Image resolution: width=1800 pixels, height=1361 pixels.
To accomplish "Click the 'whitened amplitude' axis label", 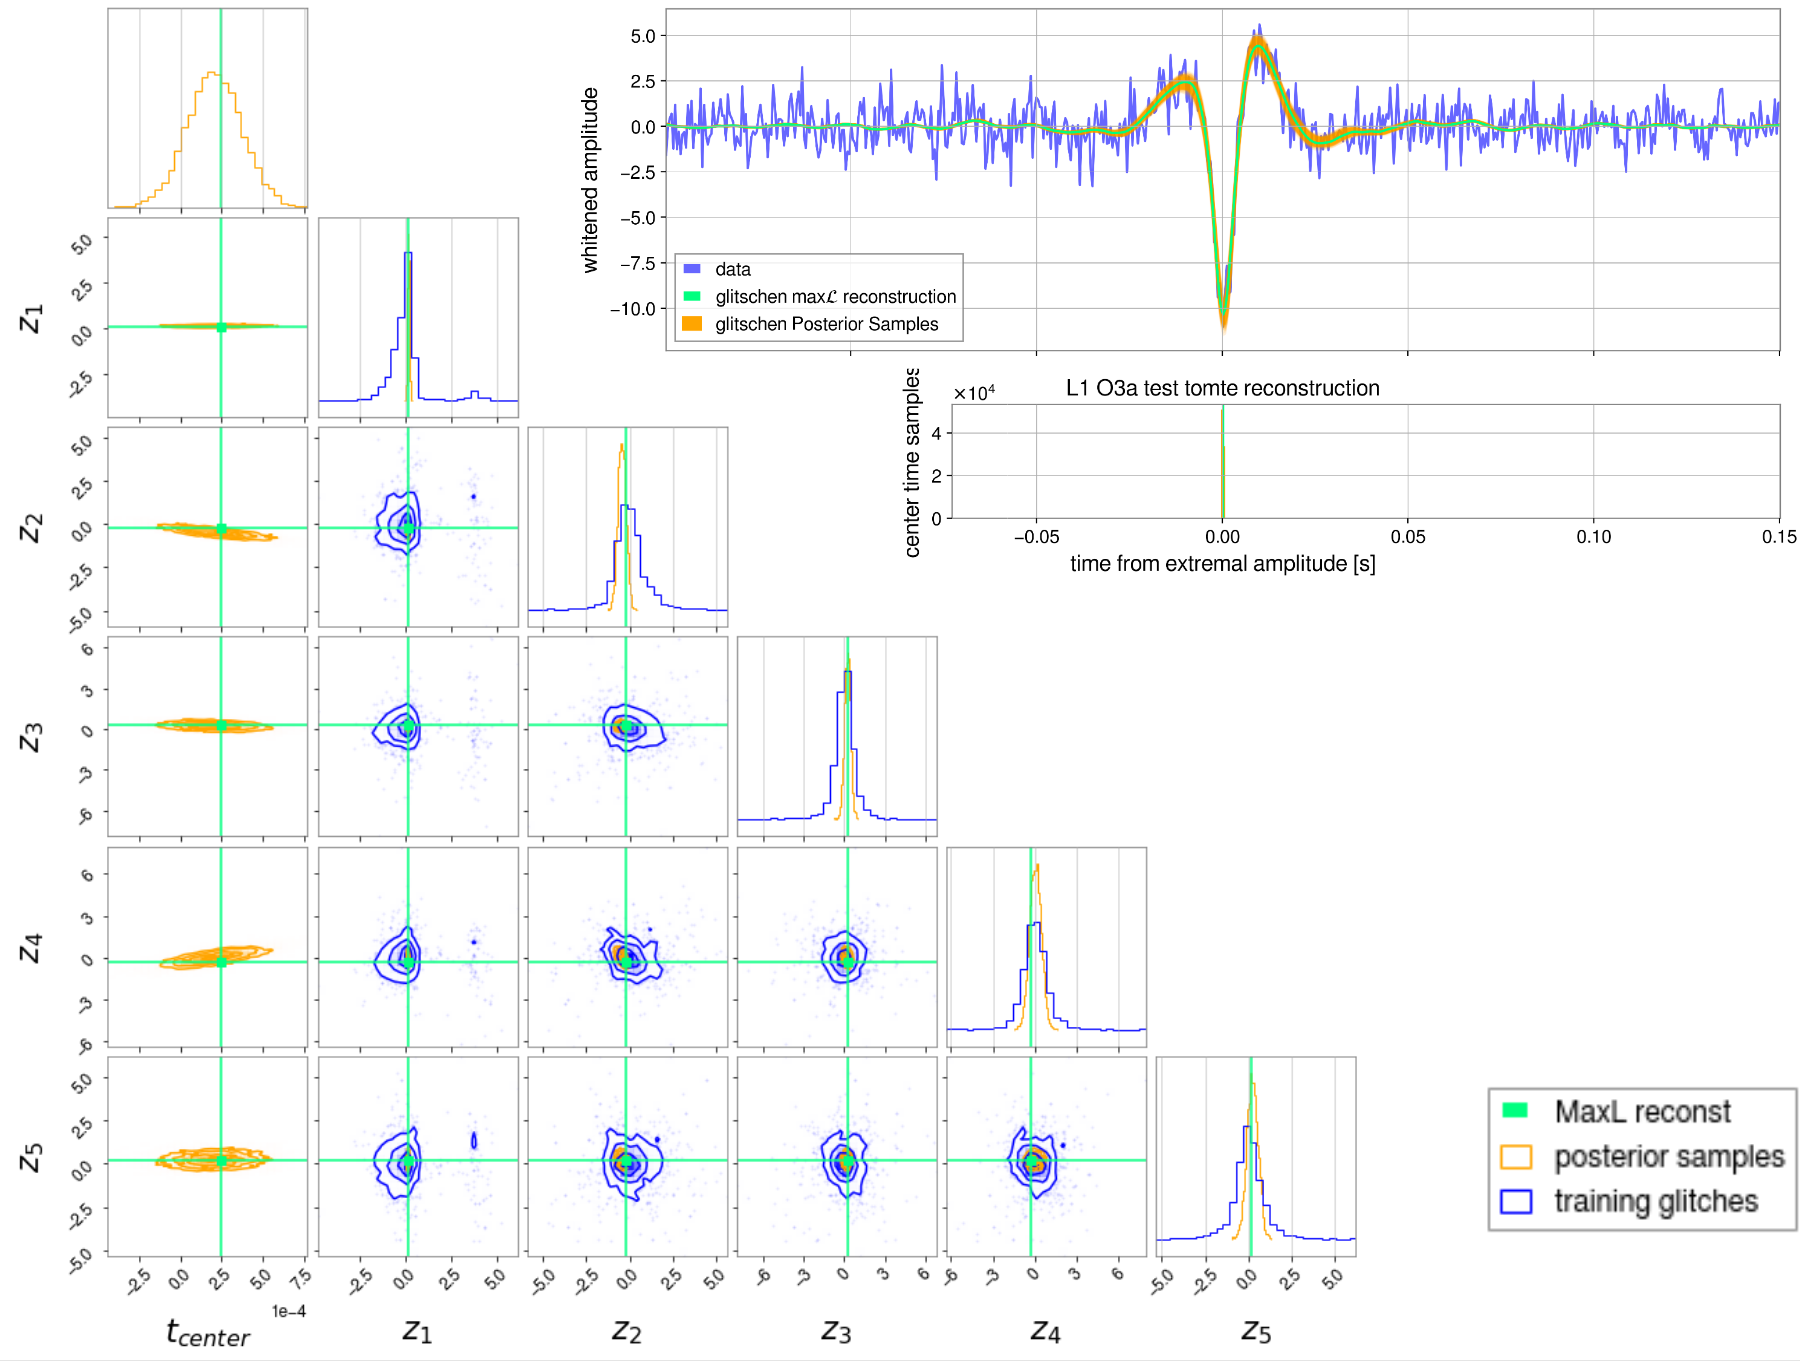I will click(x=590, y=180).
